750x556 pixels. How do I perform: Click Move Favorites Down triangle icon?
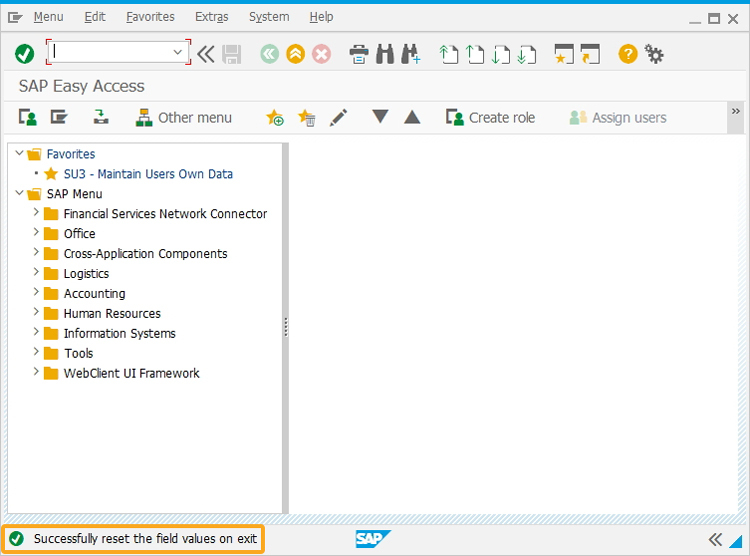click(x=380, y=116)
